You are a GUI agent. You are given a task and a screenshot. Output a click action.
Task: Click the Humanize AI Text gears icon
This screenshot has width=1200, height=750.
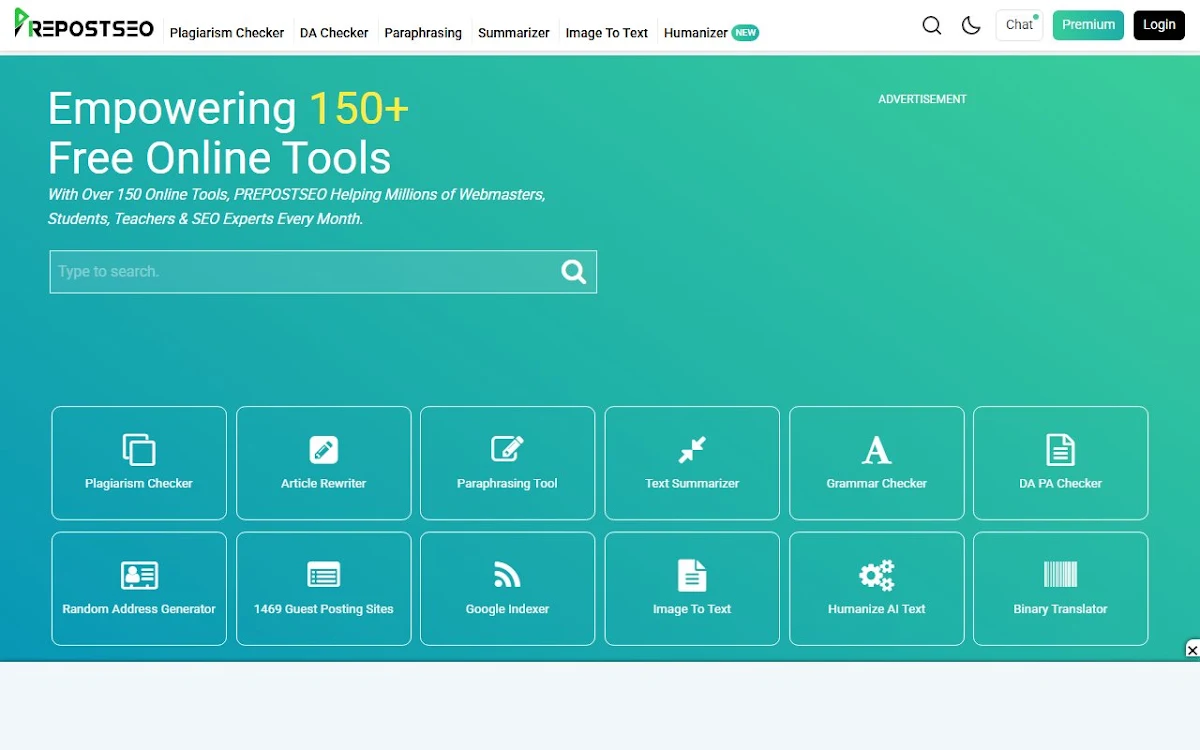[x=877, y=575]
